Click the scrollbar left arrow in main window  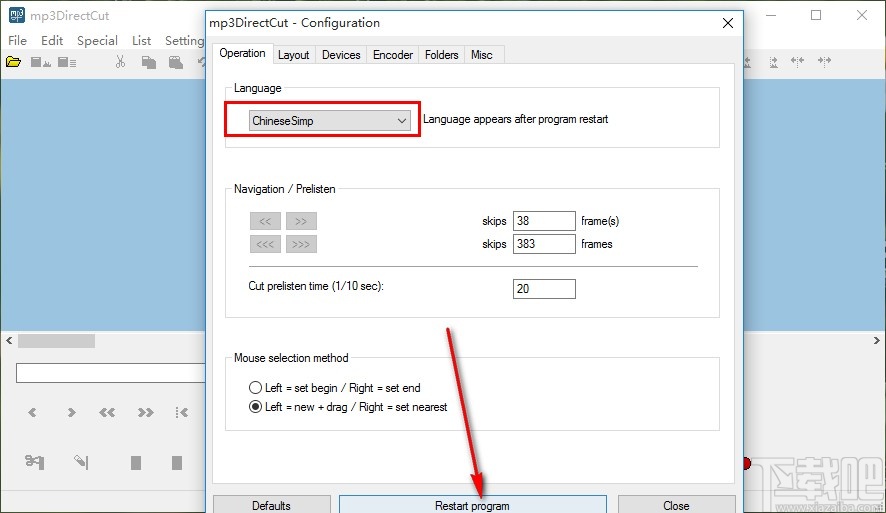click(x=9, y=341)
